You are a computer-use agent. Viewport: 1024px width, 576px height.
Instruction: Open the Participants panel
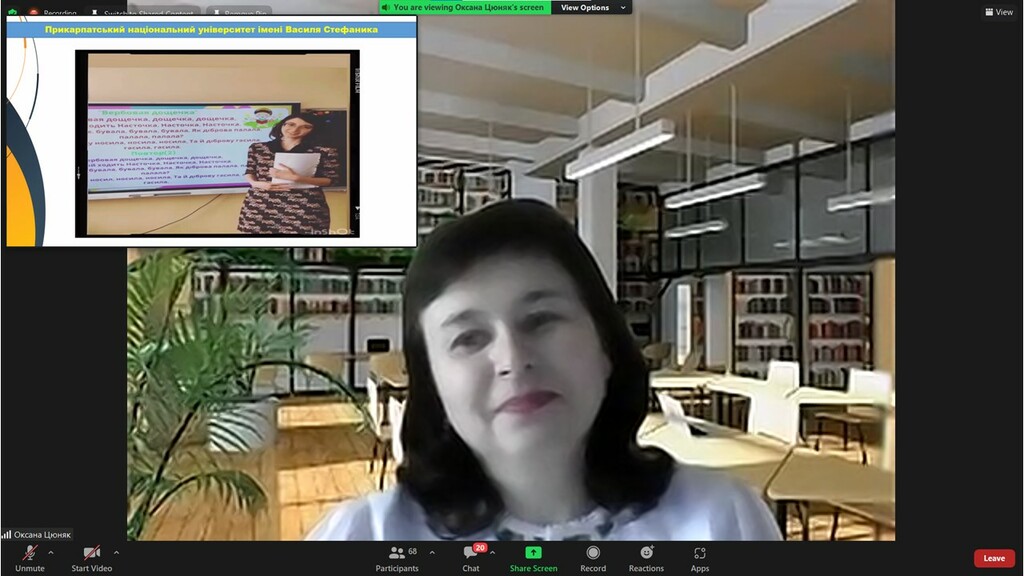(397, 553)
